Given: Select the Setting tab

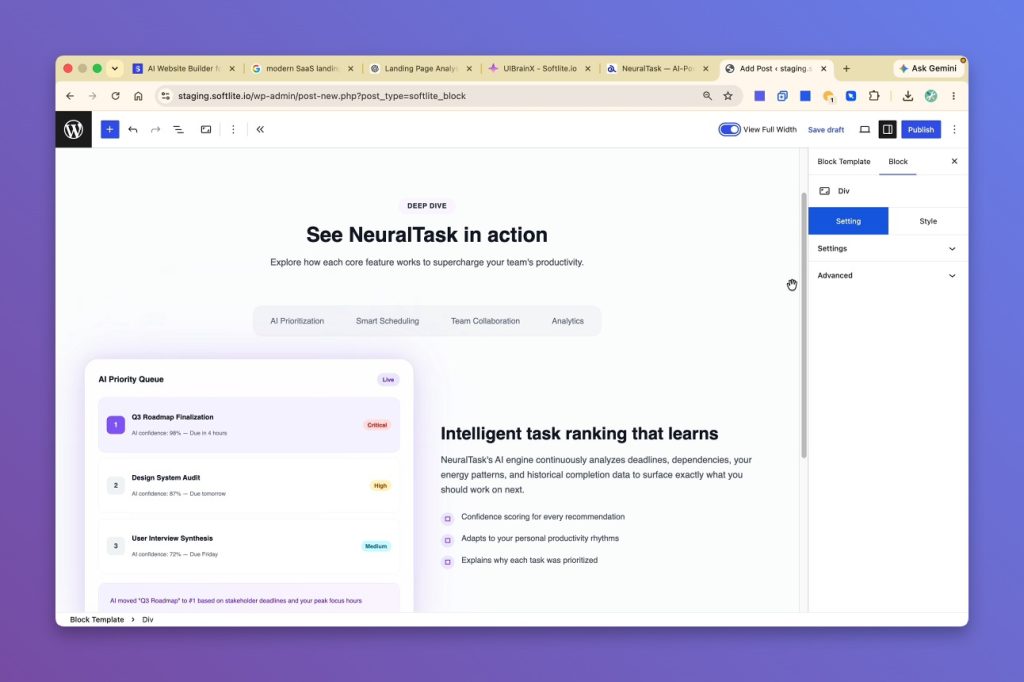Looking at the screenshot, I should (x=848, y=221).
